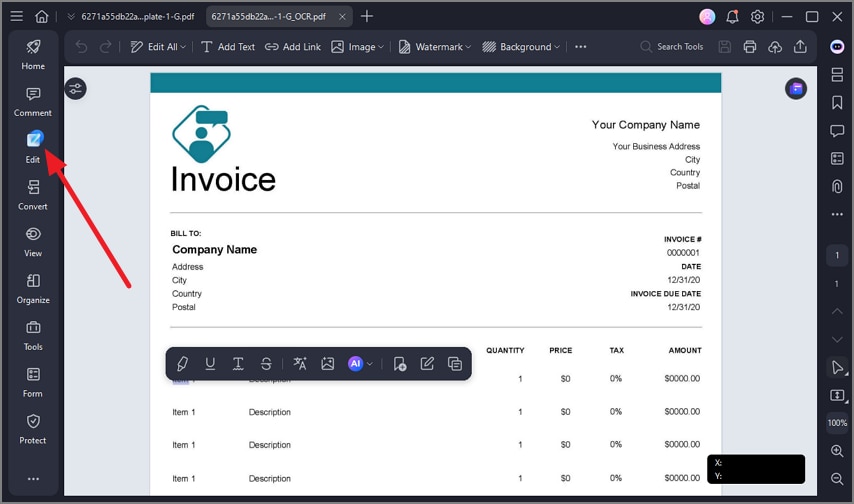This screenshot has width=854, height=504.
Task: Toggle the properties panel slider icon
Action: pos(76,89)
